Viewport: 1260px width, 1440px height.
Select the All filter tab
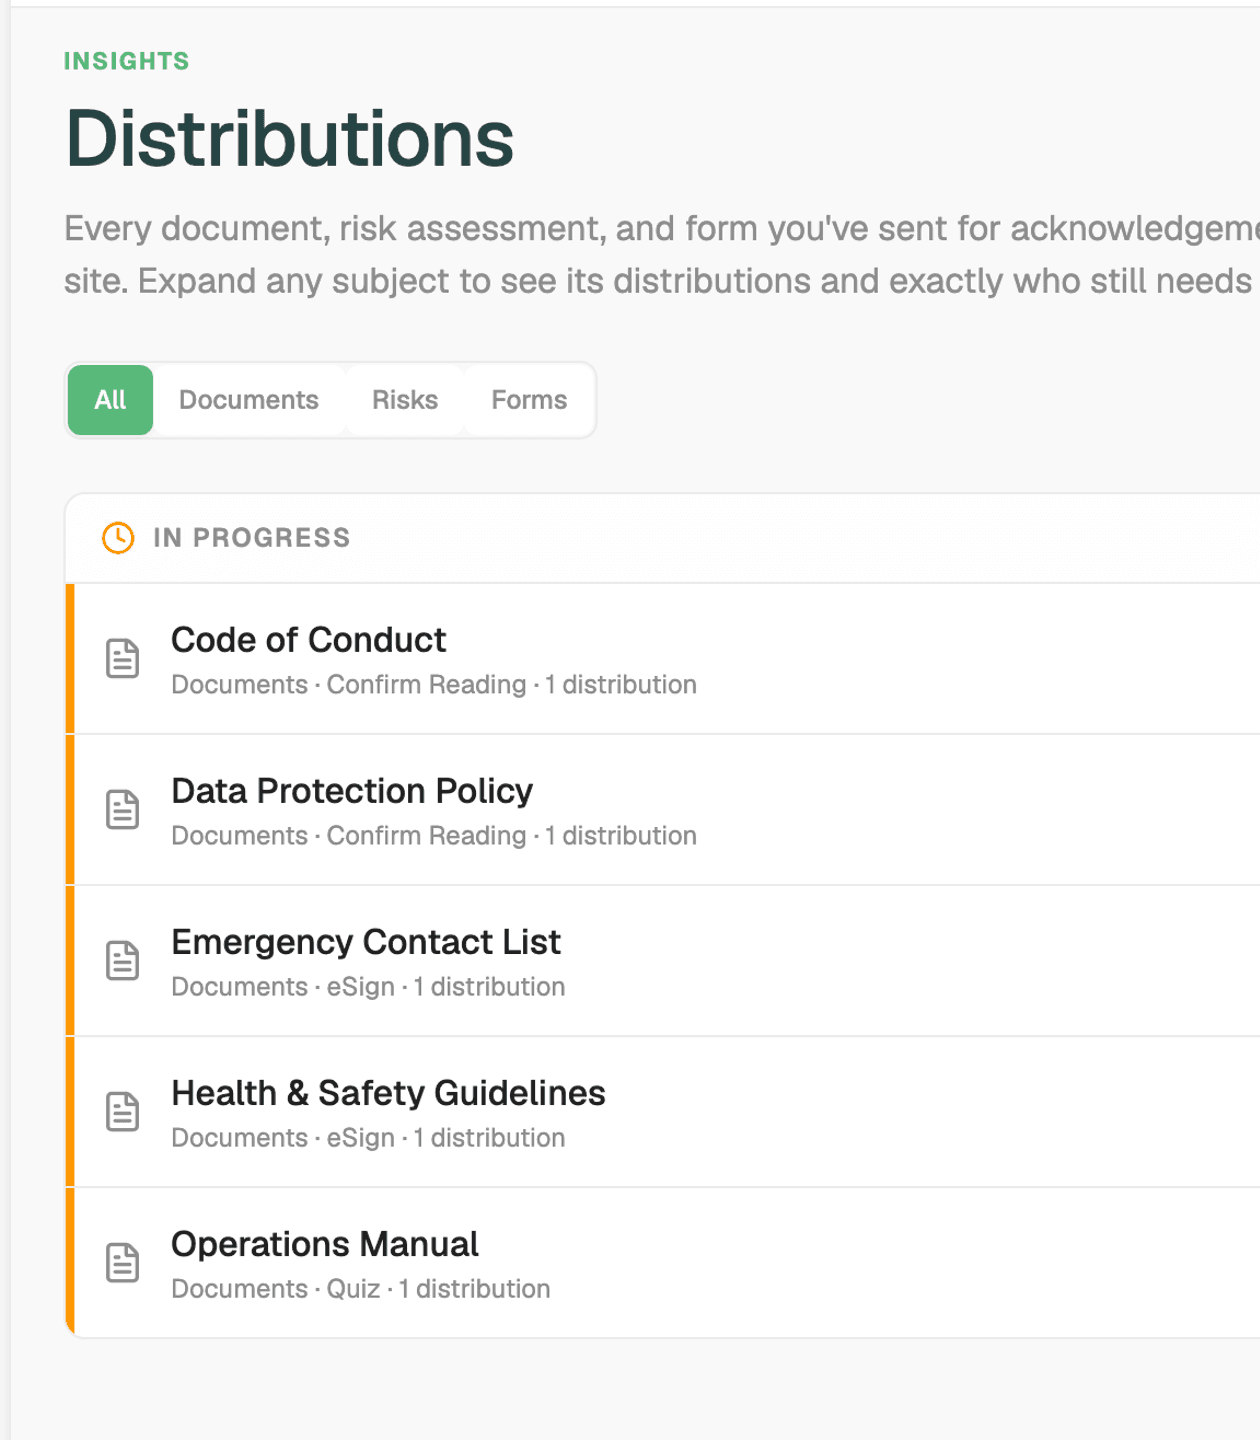point(110,400)
